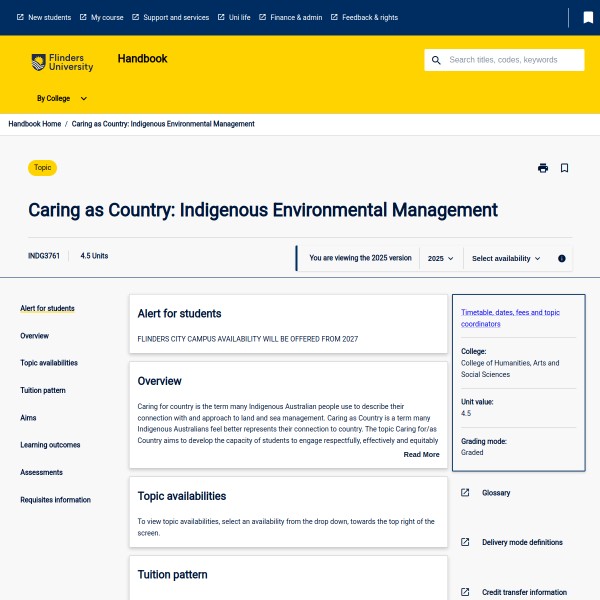Jump to Learning outcomes in sidebar
Viewport: 600px width, 600px height.
point(50,445)
